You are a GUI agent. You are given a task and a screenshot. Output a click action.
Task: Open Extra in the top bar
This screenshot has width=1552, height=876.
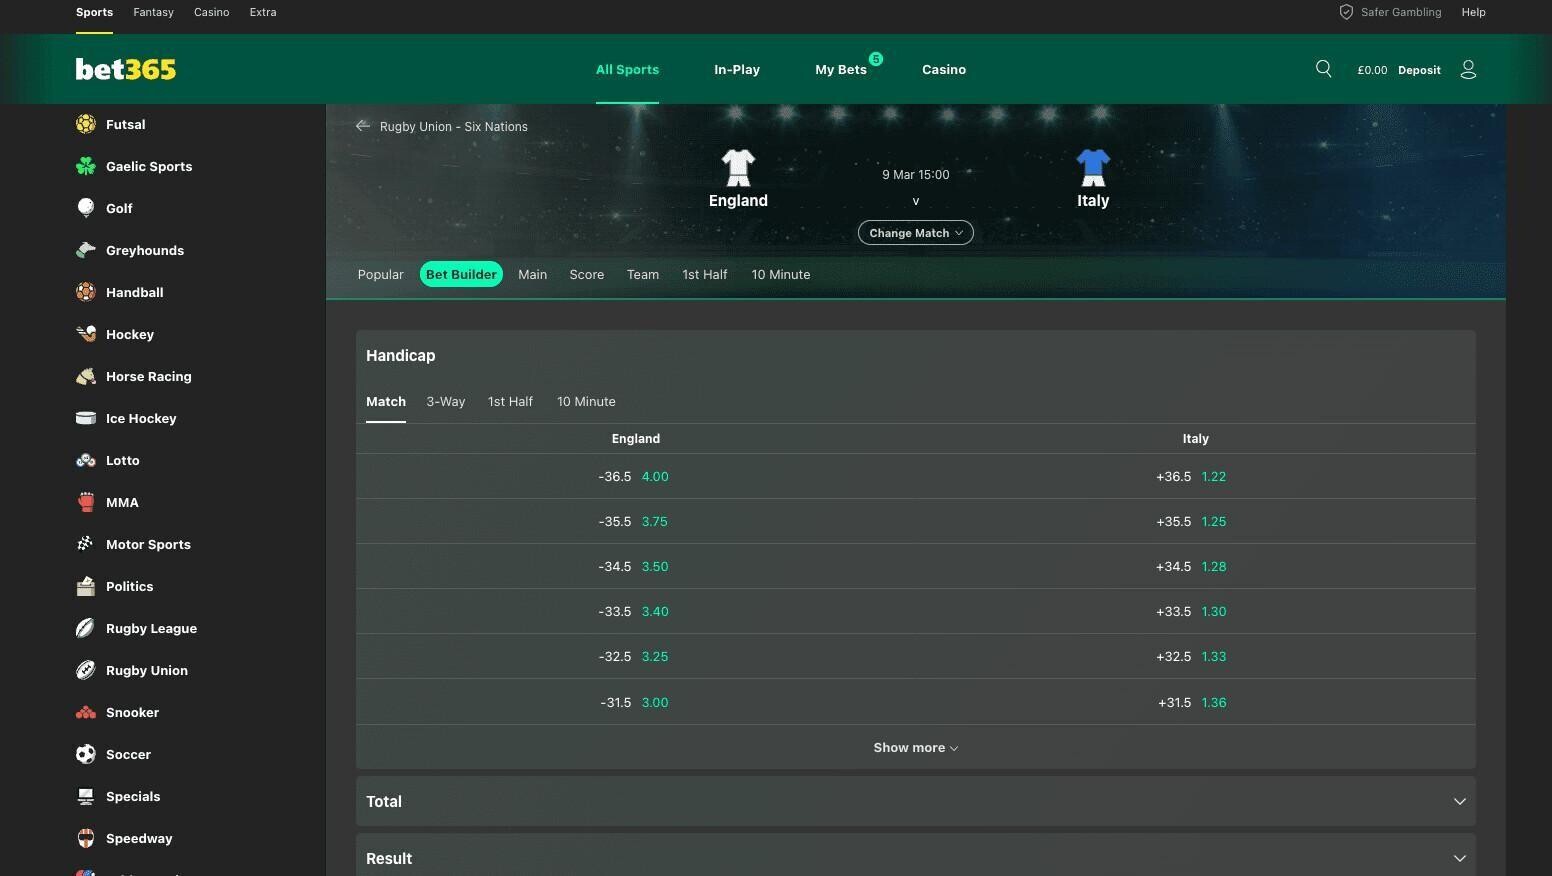263,12
